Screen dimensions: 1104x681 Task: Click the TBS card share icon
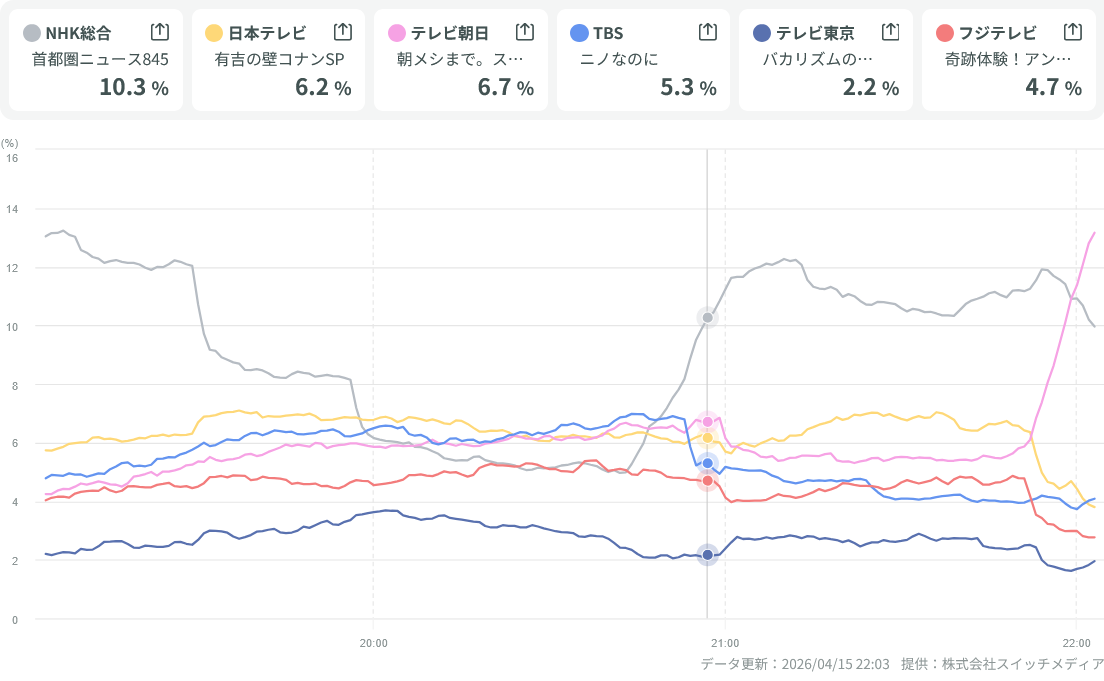(707, 32)
